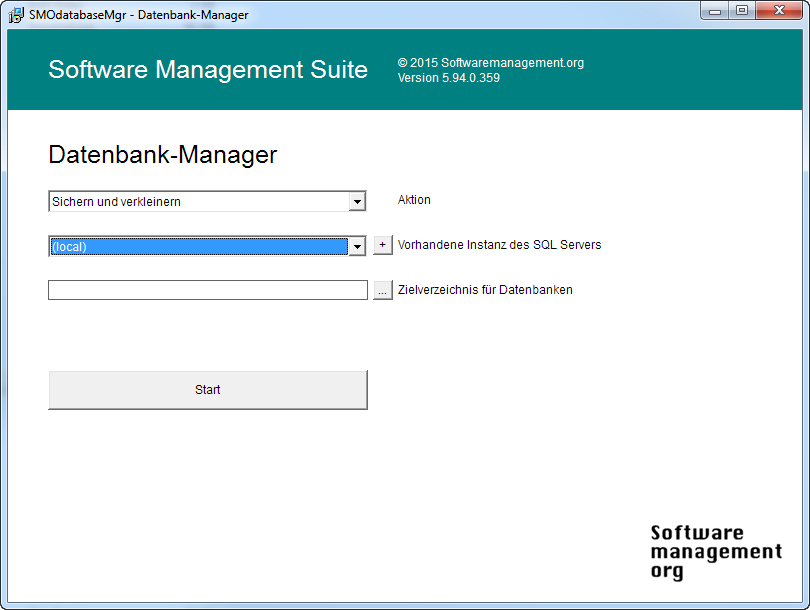
Task: Expand the Aktion dropdown arrow
Action: point(357,202)
